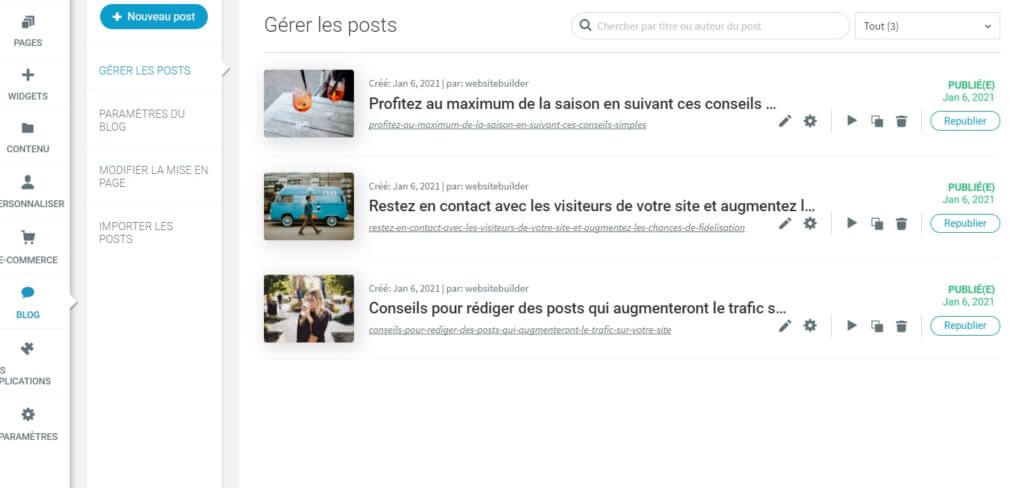
Task: Open the 'profitez-au-maximum-de-la-saison' slug link
Action: pos(507,125)
